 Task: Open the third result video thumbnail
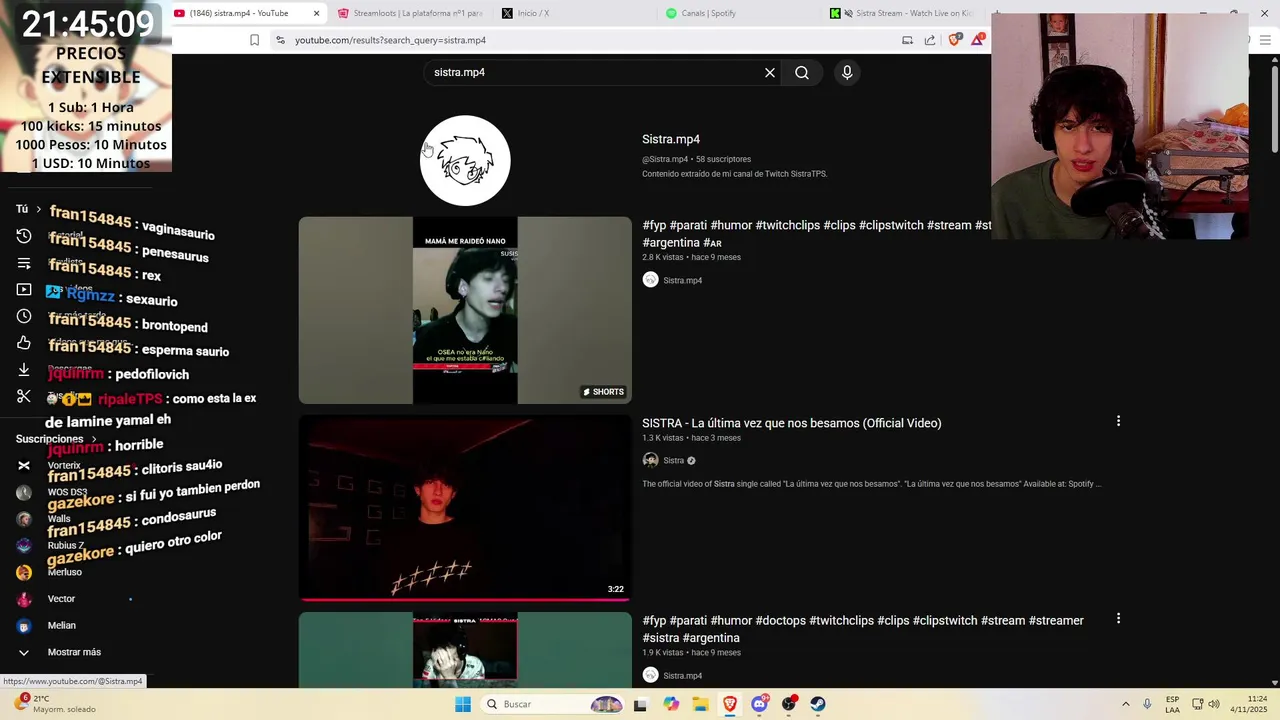465,650
